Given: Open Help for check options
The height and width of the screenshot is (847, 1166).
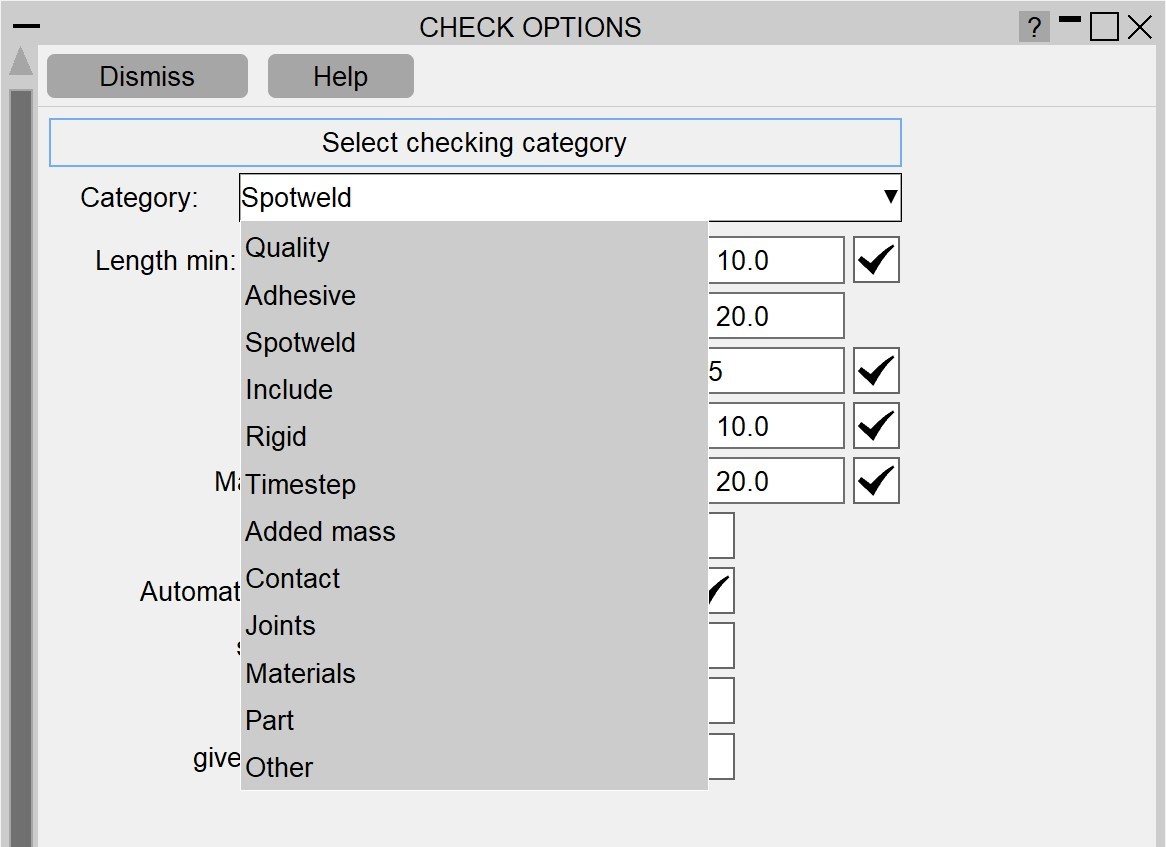Looking at the screenshot, I should pyautogui.click(x=341, y=76).
